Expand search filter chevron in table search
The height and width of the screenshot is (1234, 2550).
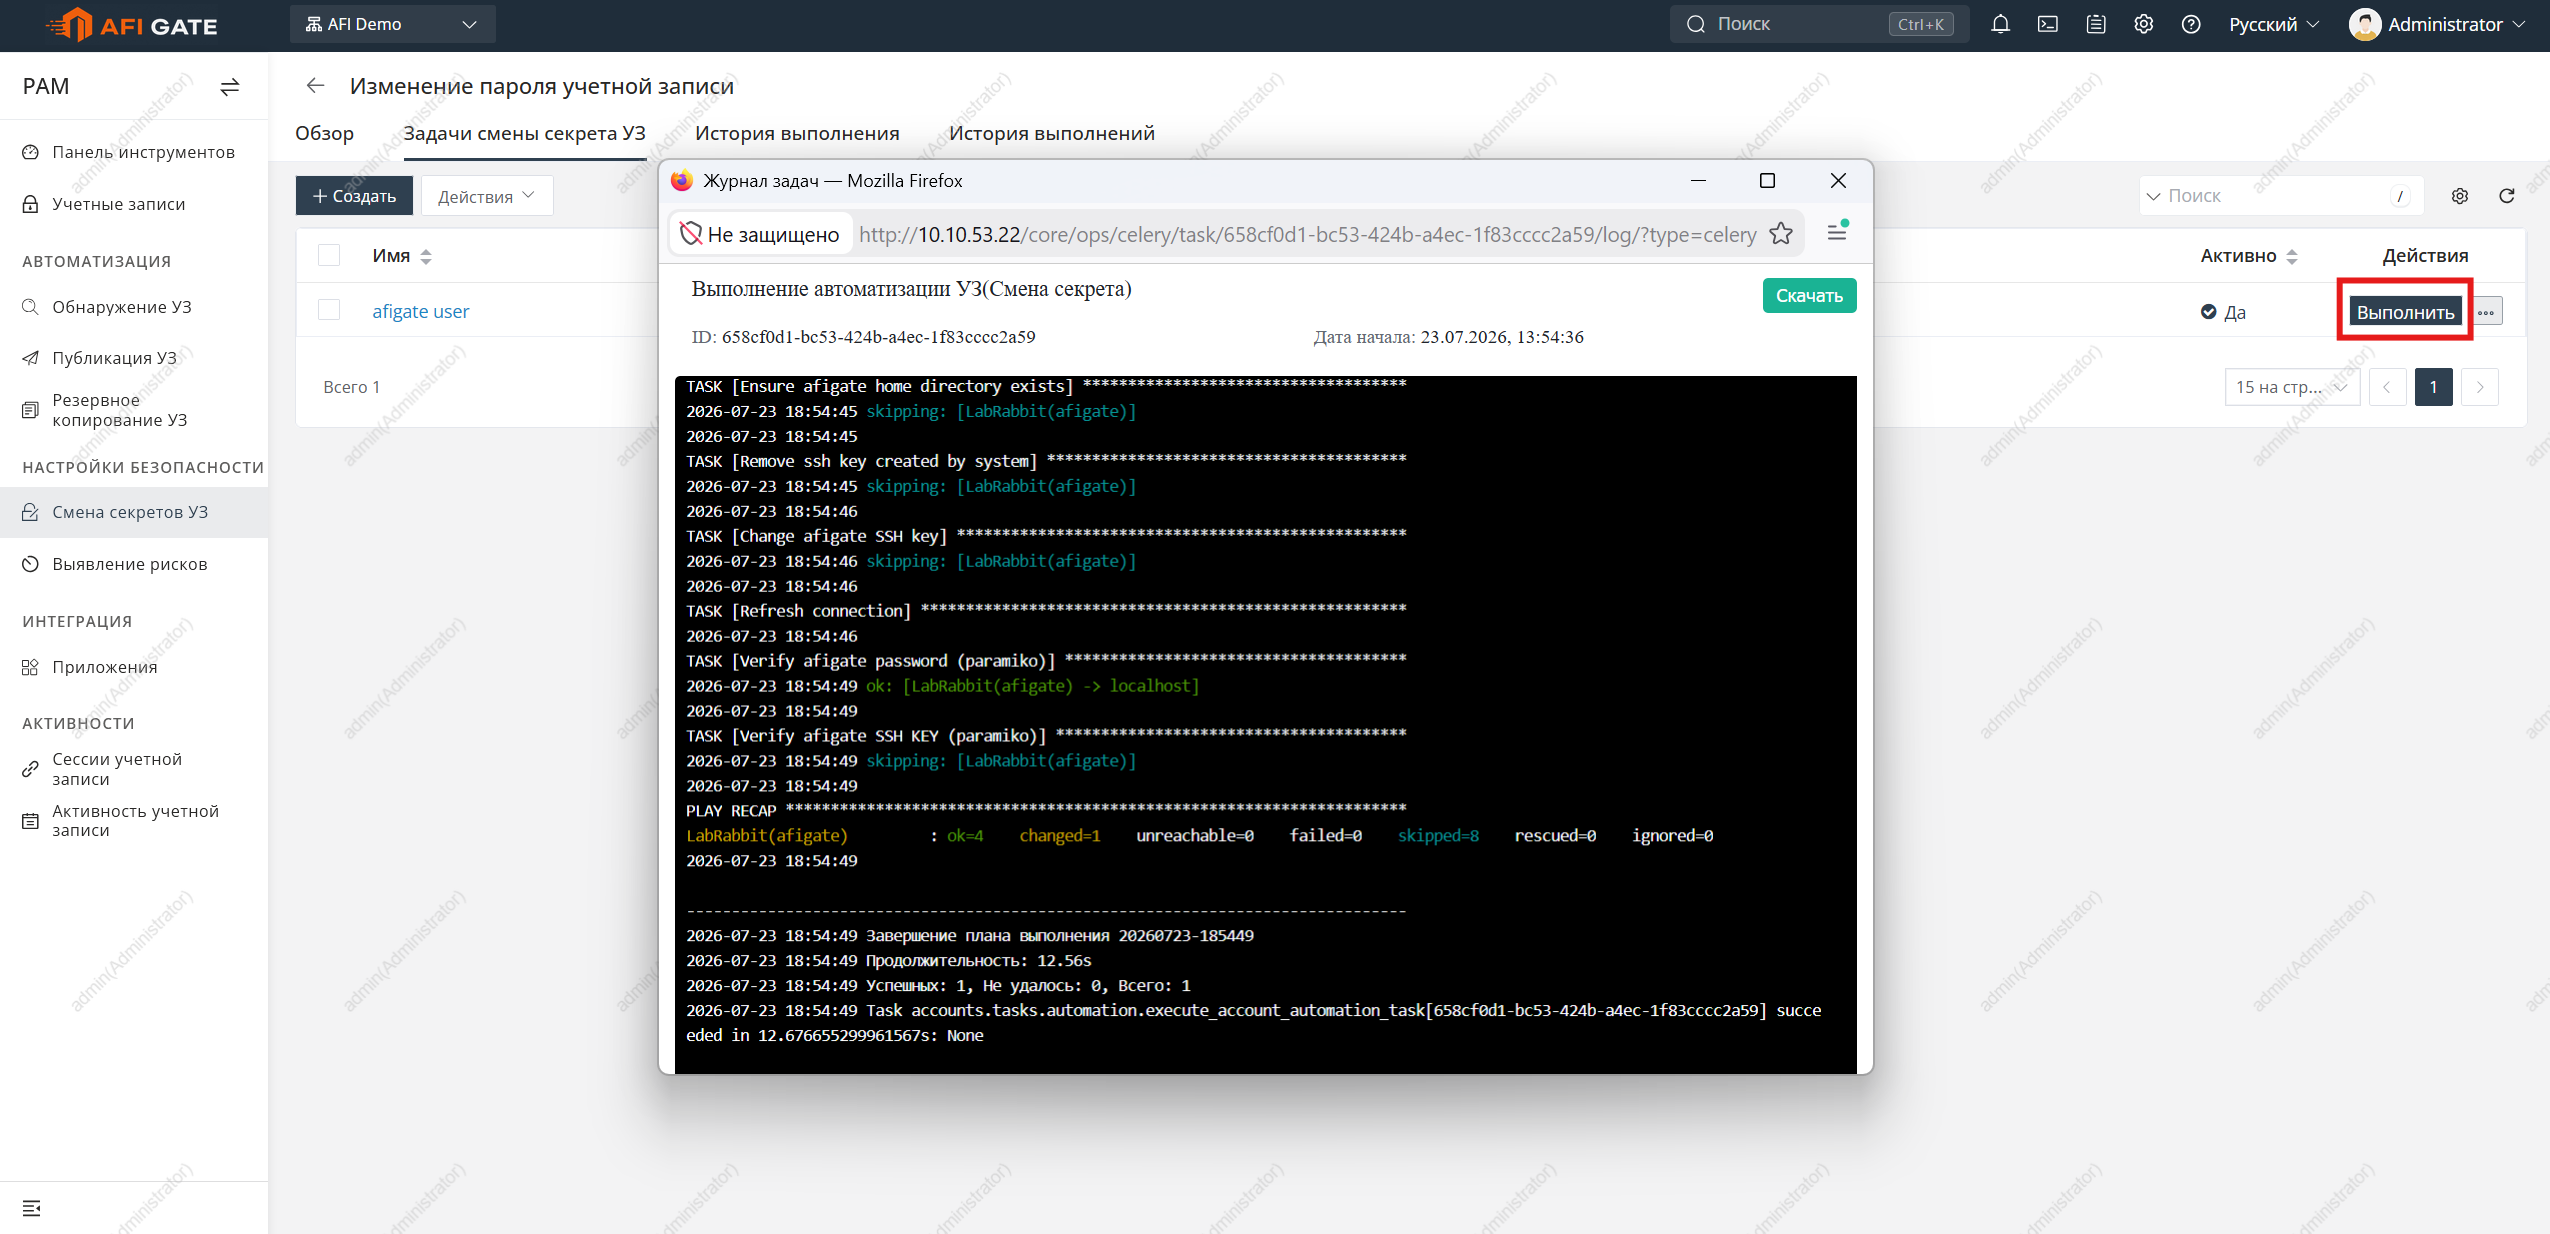pyautogui.click(x=2153, y=196)
